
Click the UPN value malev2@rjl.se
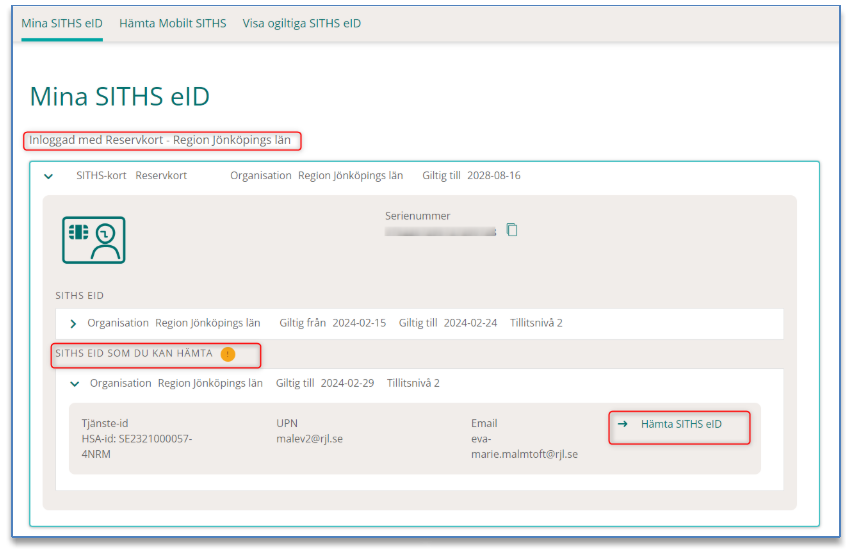(x=309, y=439)
